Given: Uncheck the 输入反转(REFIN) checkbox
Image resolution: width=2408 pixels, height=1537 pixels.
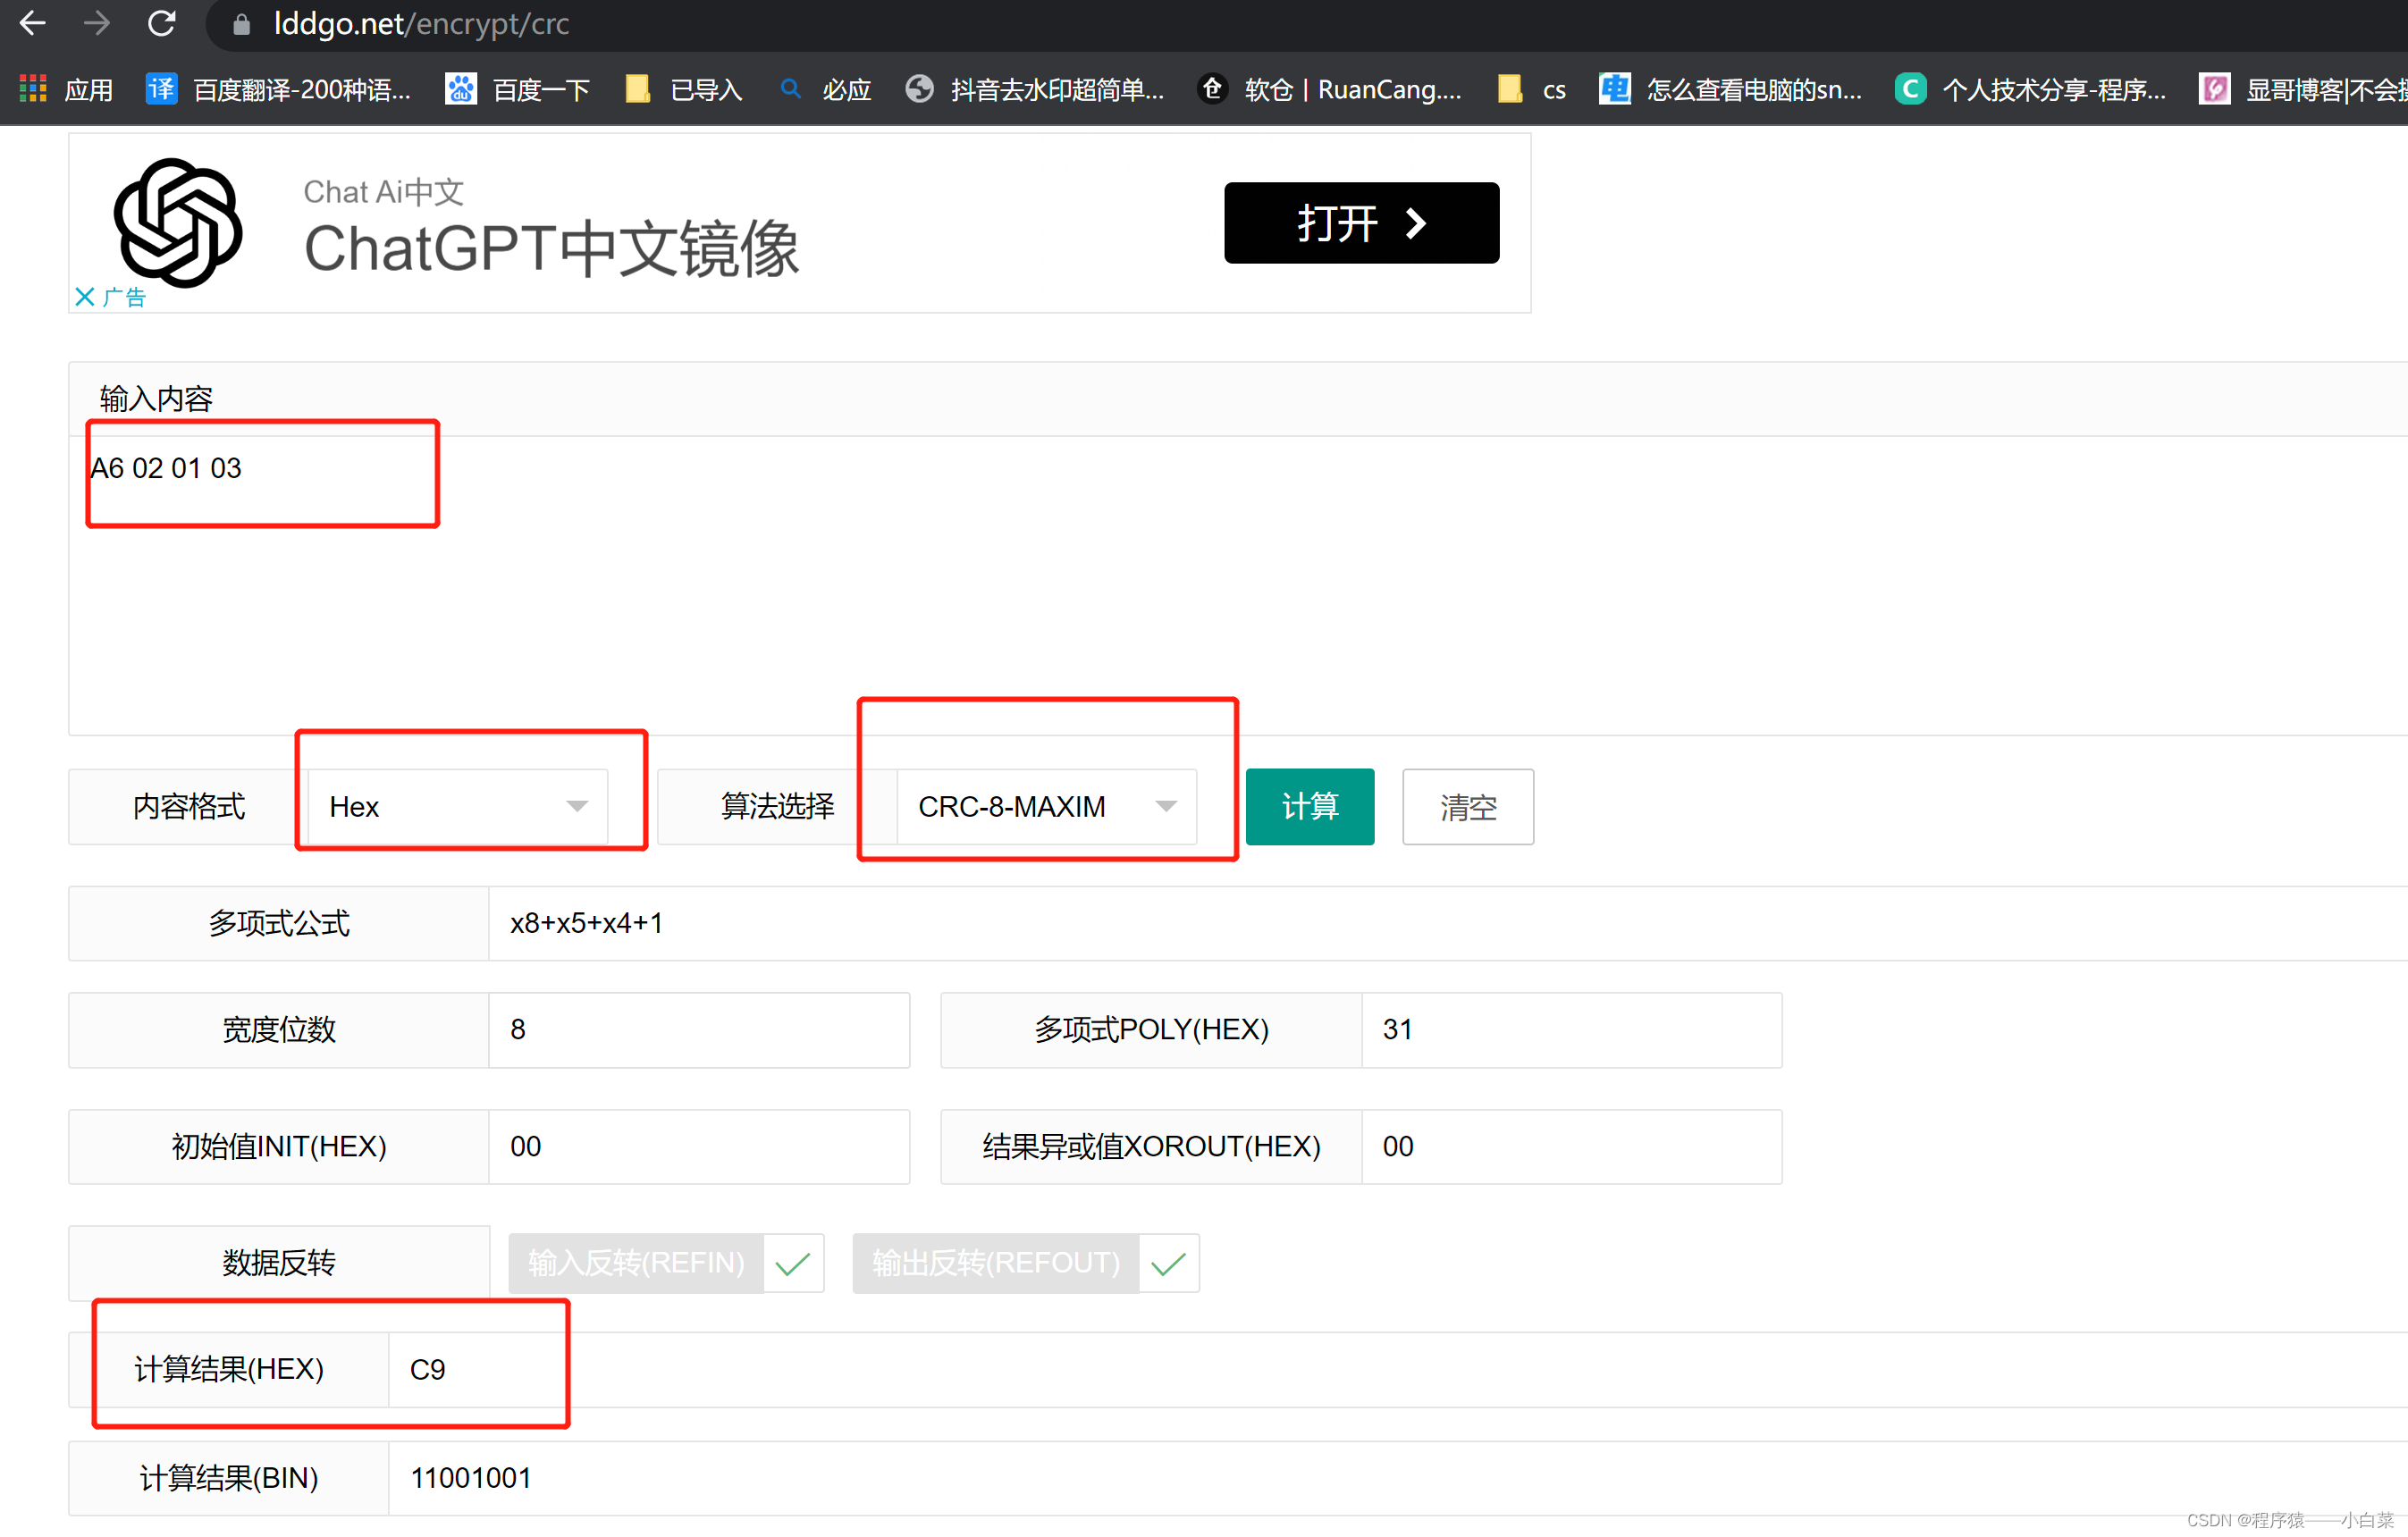Looking at the screenshot, I should pos(792,1263).
